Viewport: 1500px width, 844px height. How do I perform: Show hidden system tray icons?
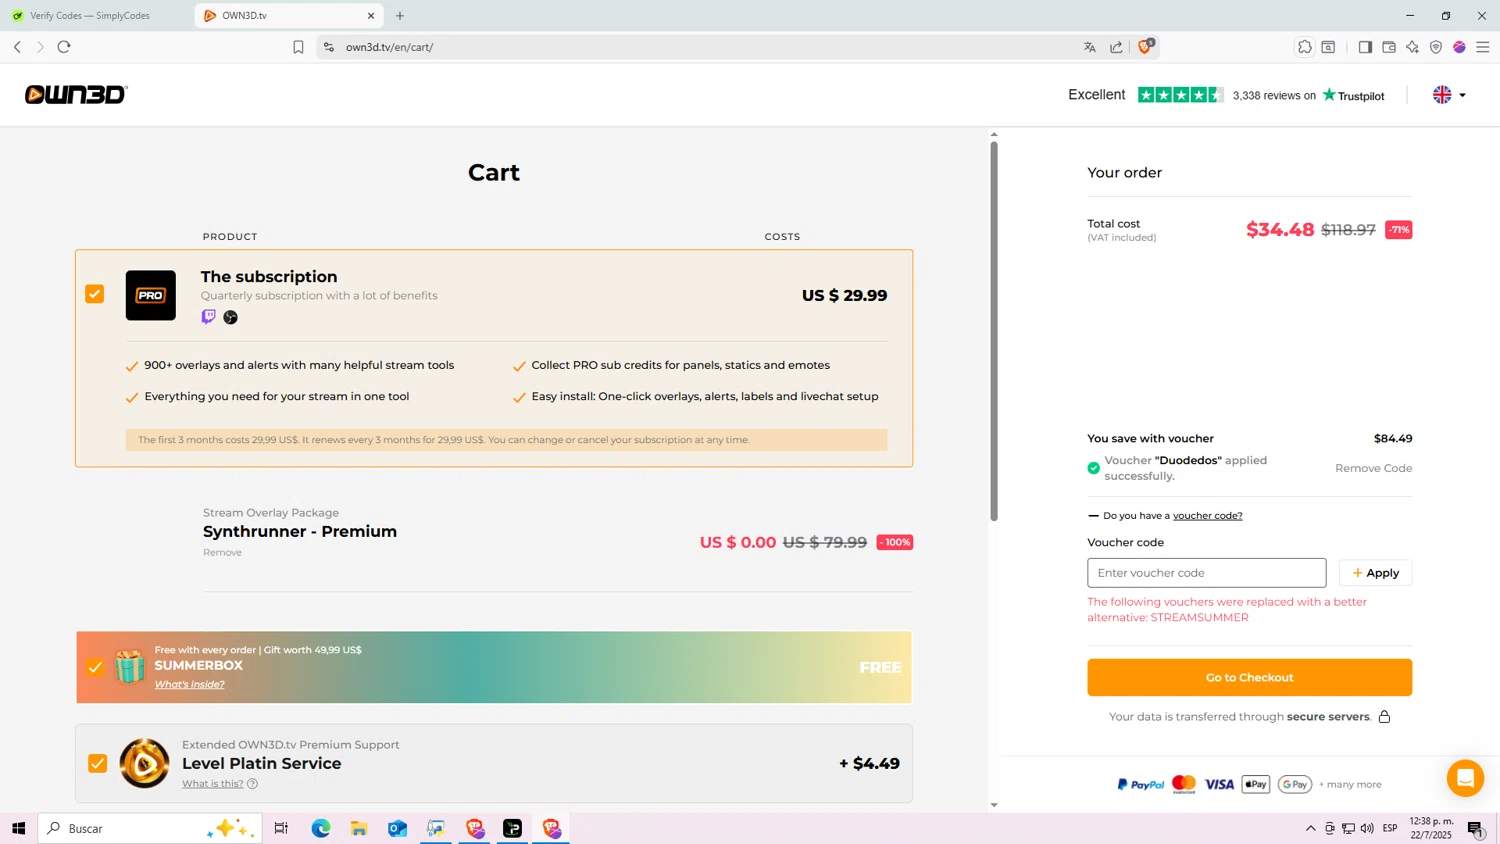click(x=1310, y=828)
